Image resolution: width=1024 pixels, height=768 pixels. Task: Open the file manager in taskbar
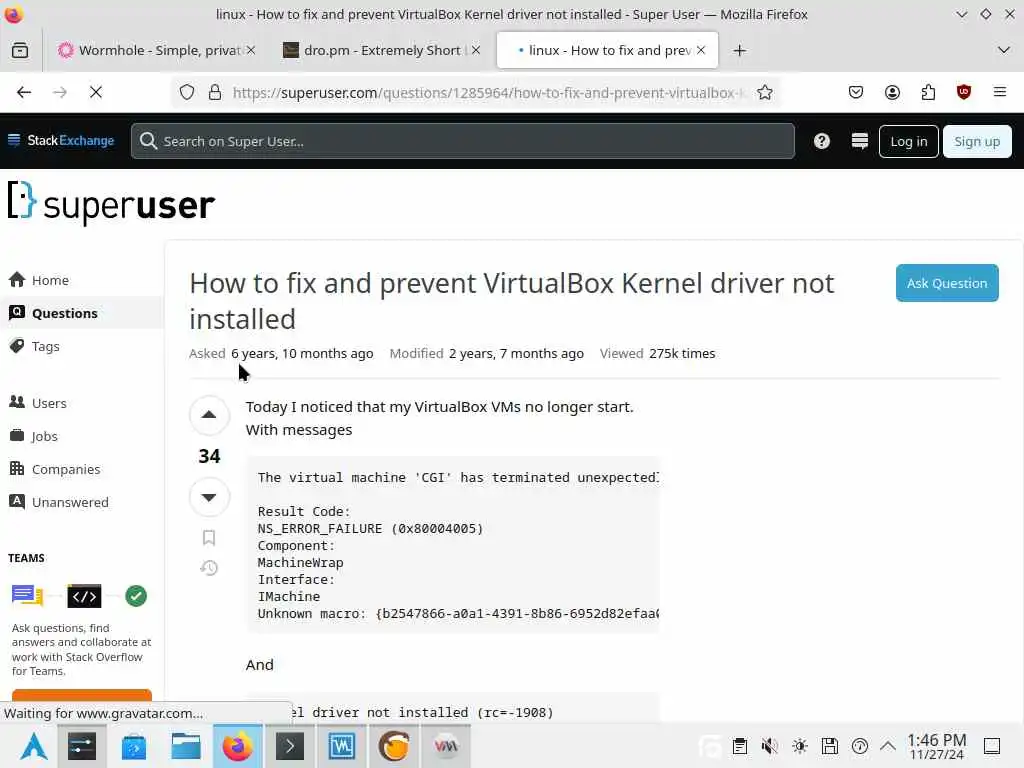point(185,746)
